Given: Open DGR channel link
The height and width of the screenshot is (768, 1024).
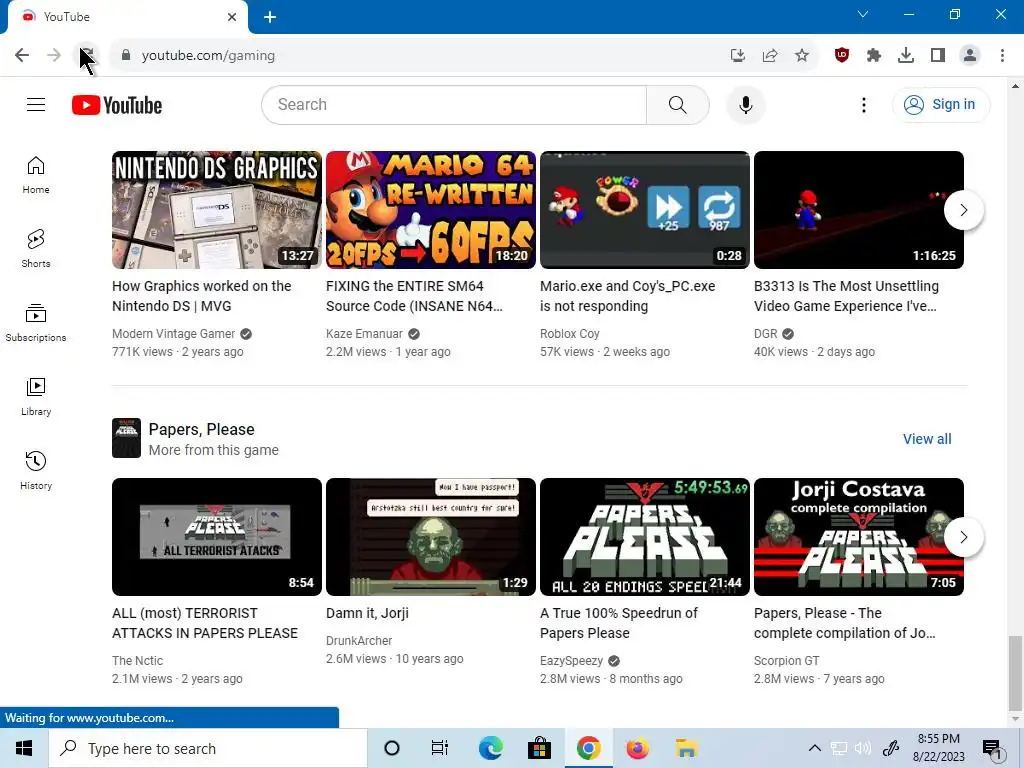Looking at the screenshot, I should tap(765, 334).
